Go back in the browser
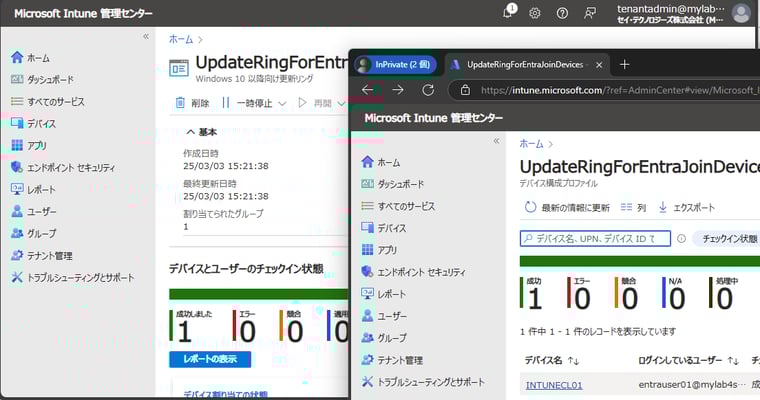 click(367, 90)
